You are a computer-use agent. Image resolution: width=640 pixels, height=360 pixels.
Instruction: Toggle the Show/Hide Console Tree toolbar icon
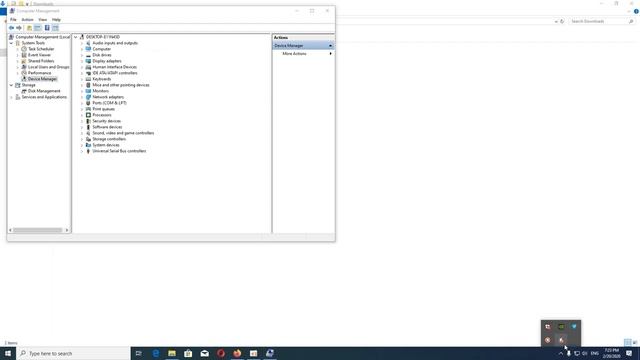(x=38, y=28)
